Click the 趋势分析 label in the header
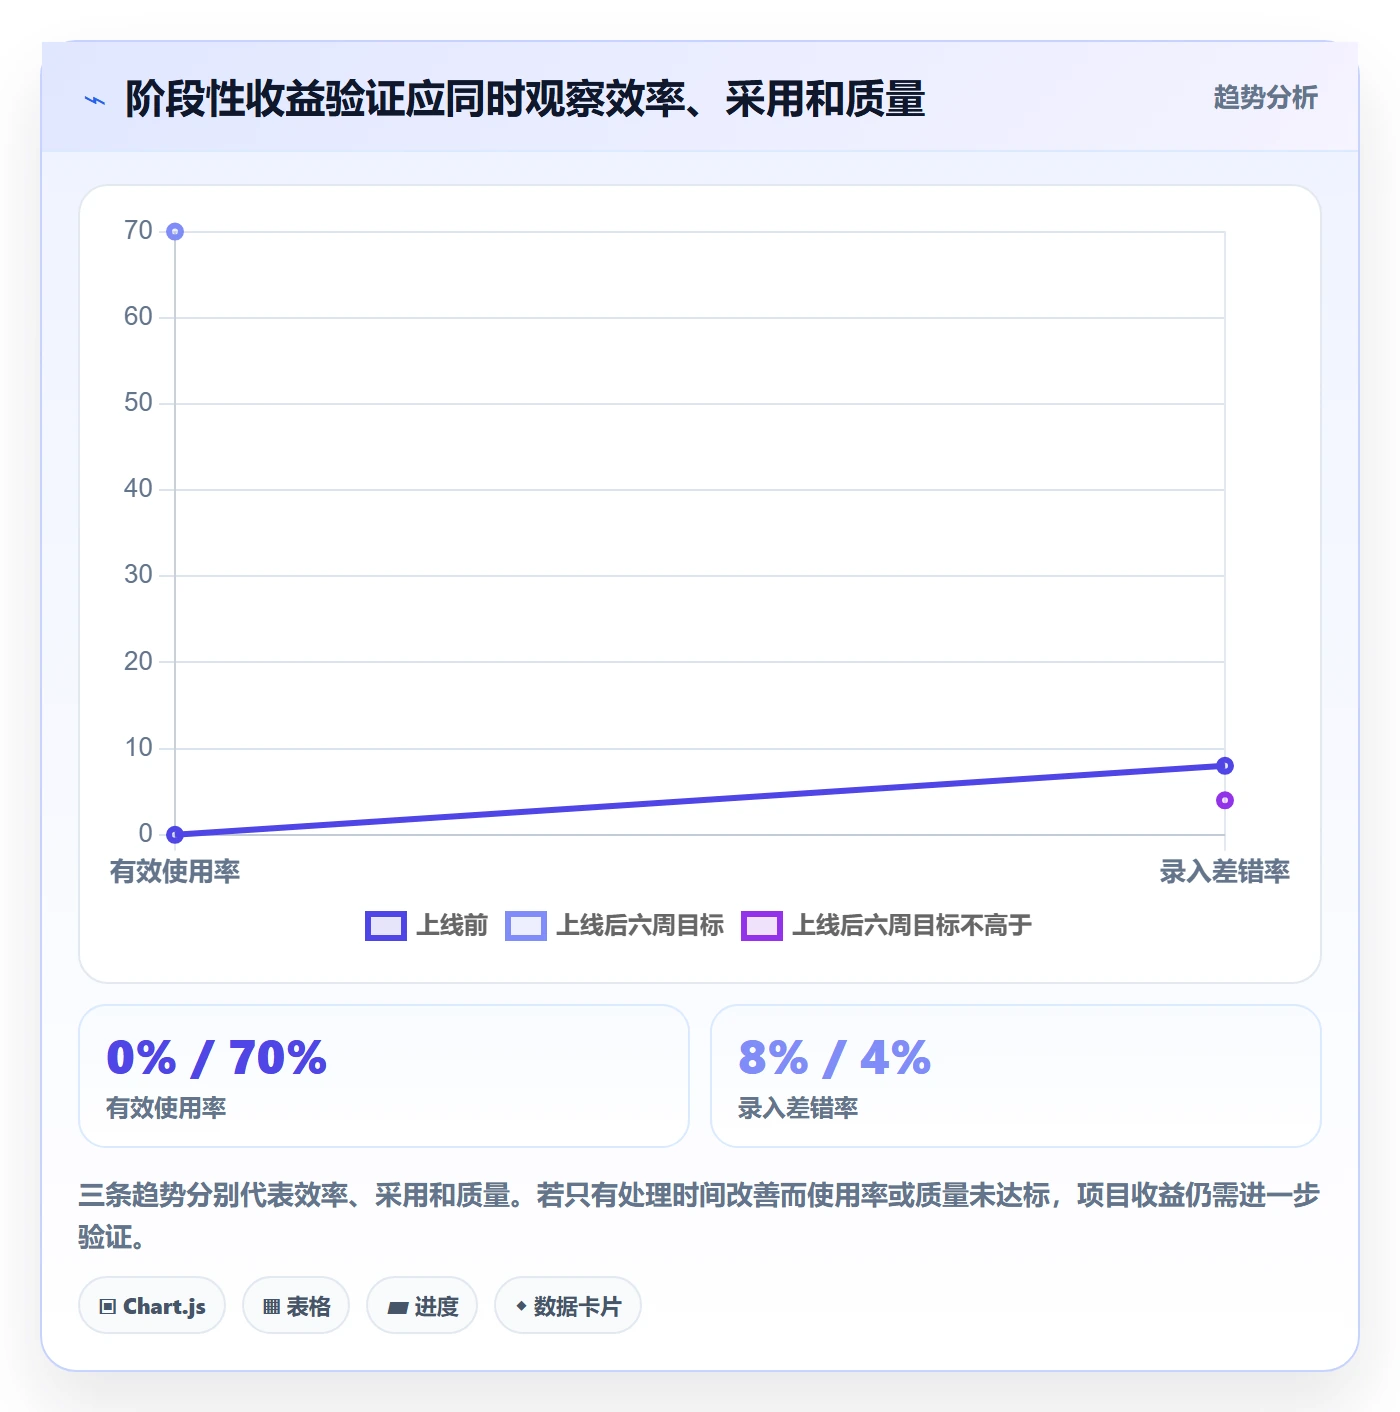This screenshot has height=1412, width=1400. 1265,97
